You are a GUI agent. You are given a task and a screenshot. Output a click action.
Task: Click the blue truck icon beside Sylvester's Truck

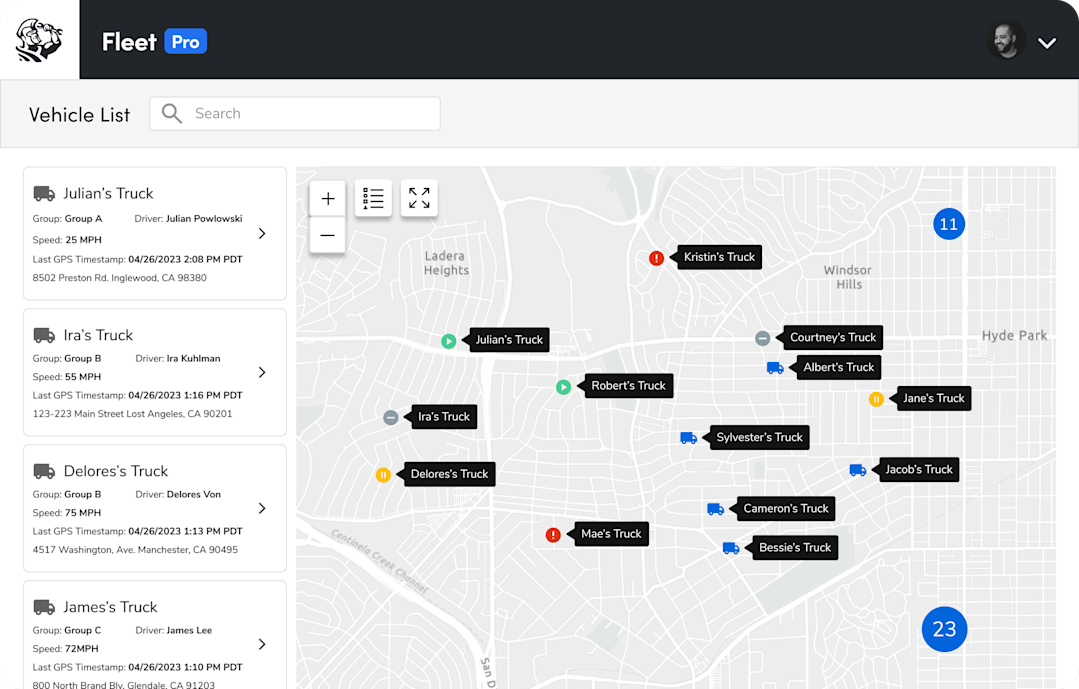coord(688,437)
